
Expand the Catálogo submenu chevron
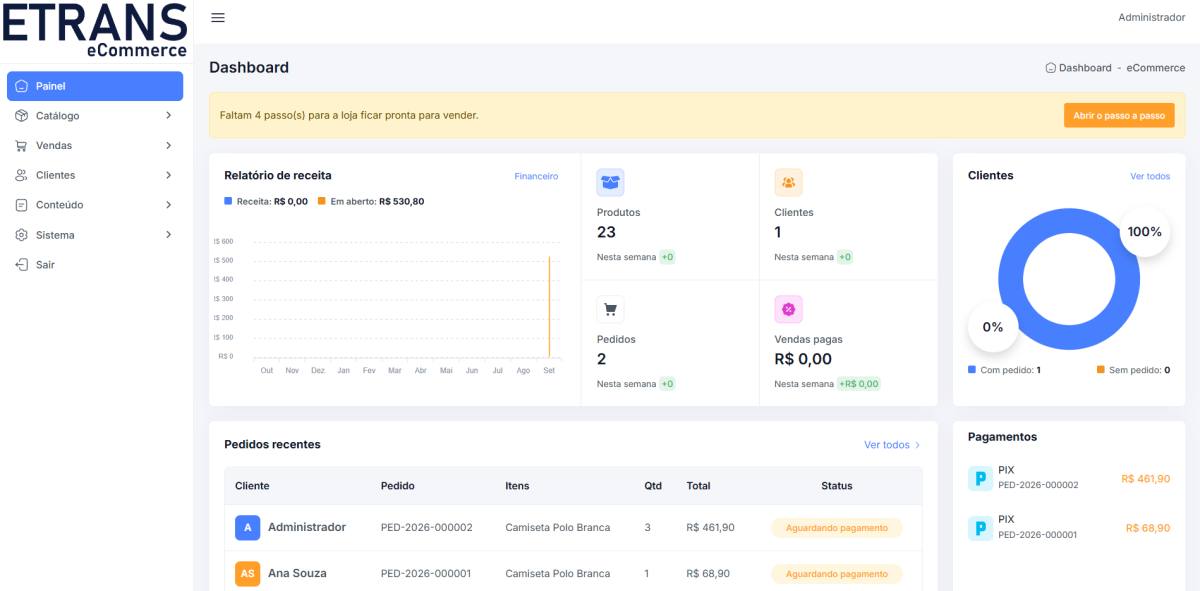pos(168,116)
